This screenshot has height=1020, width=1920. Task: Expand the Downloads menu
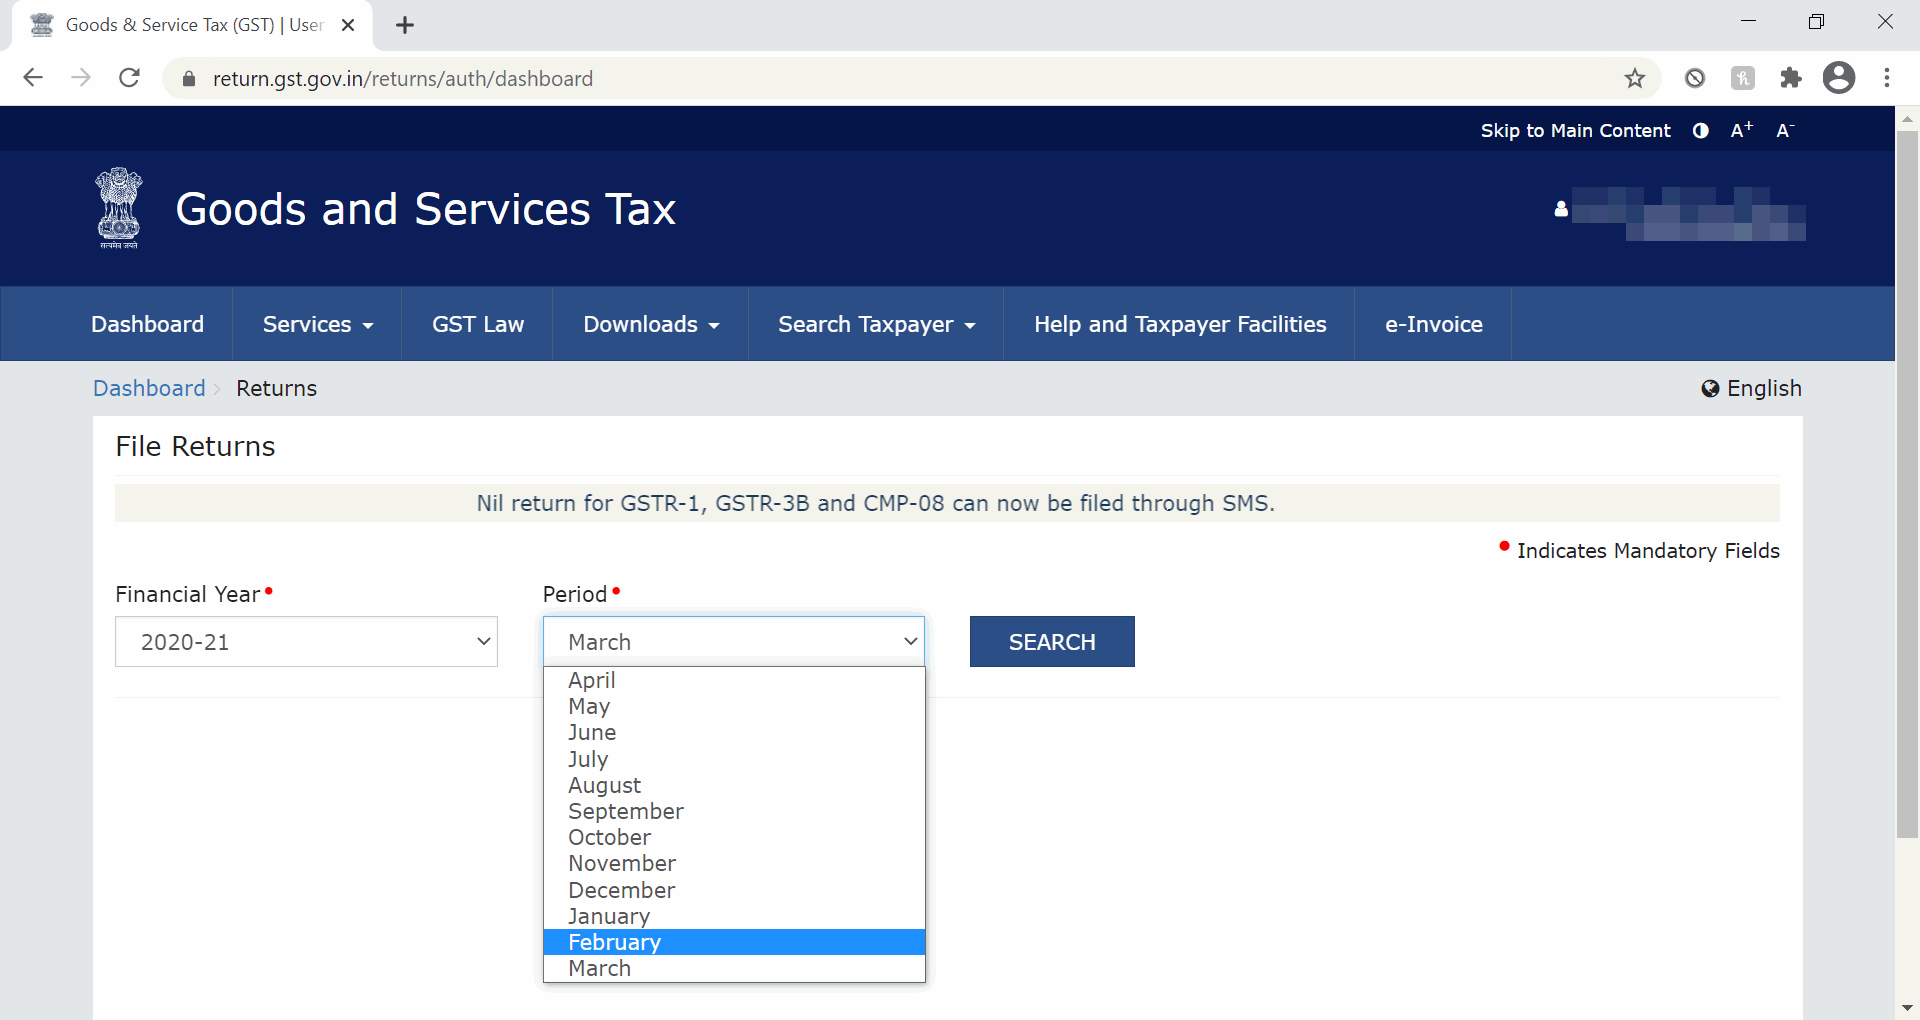[651, 324]
